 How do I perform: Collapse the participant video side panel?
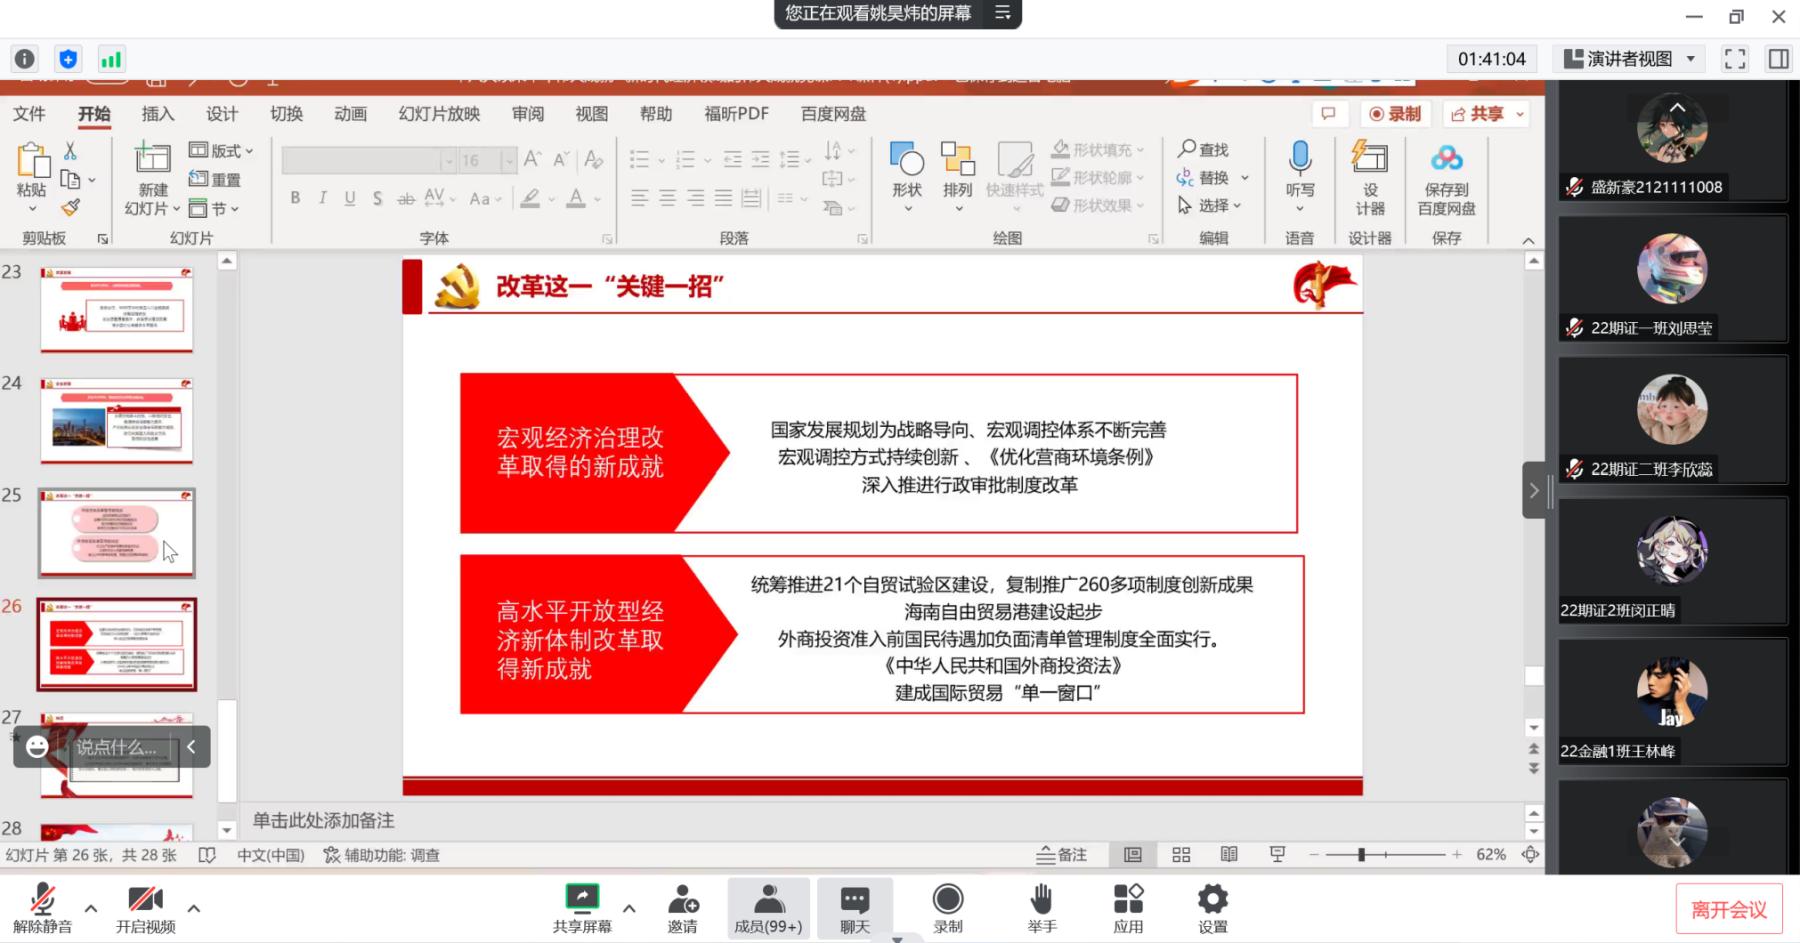1534,490
